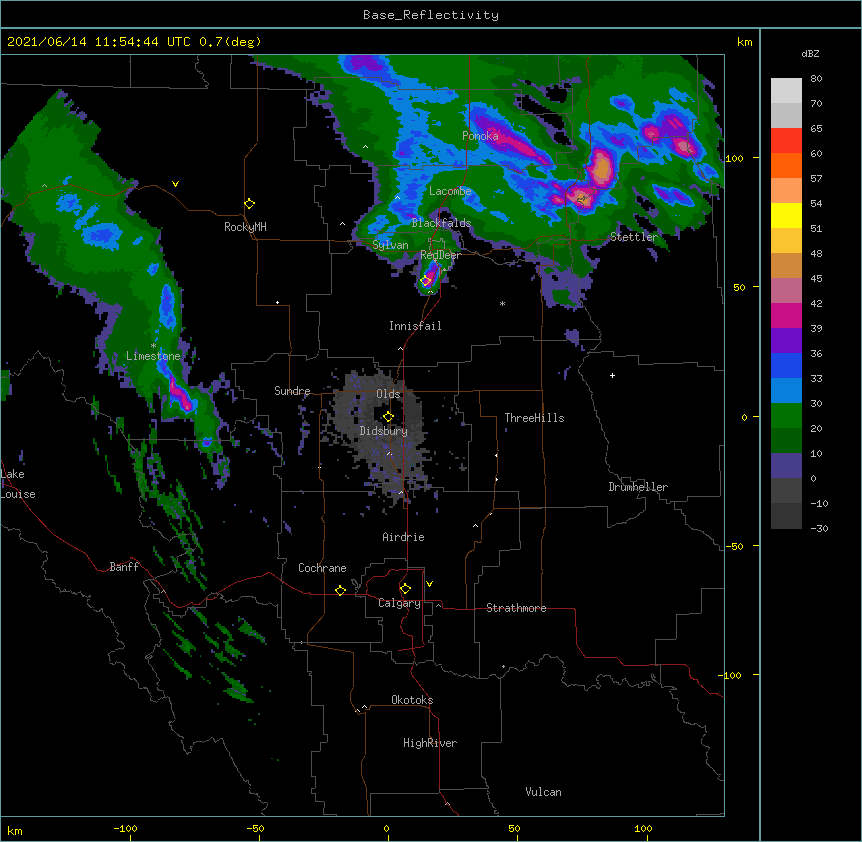
Task: Click the Didsbury city label
Action: coord(384,431)
